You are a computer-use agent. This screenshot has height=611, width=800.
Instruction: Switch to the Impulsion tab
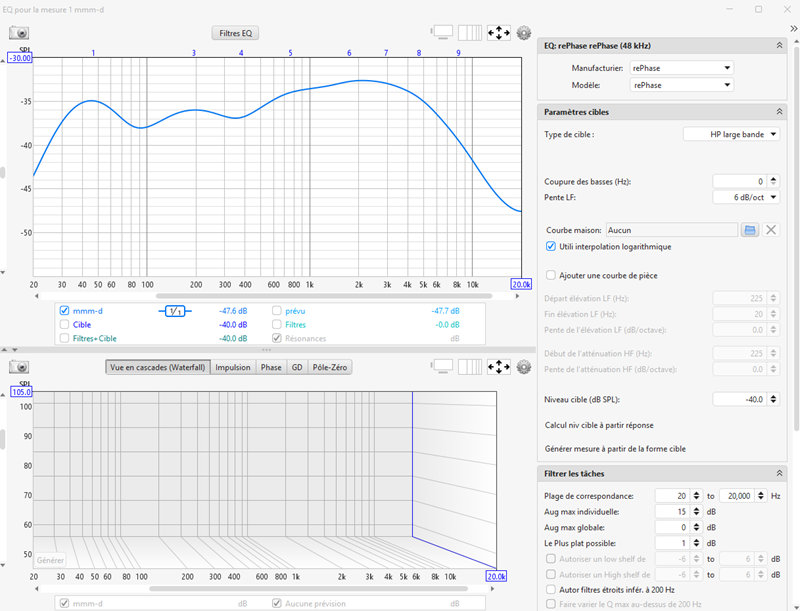click(x=233, y=367)
